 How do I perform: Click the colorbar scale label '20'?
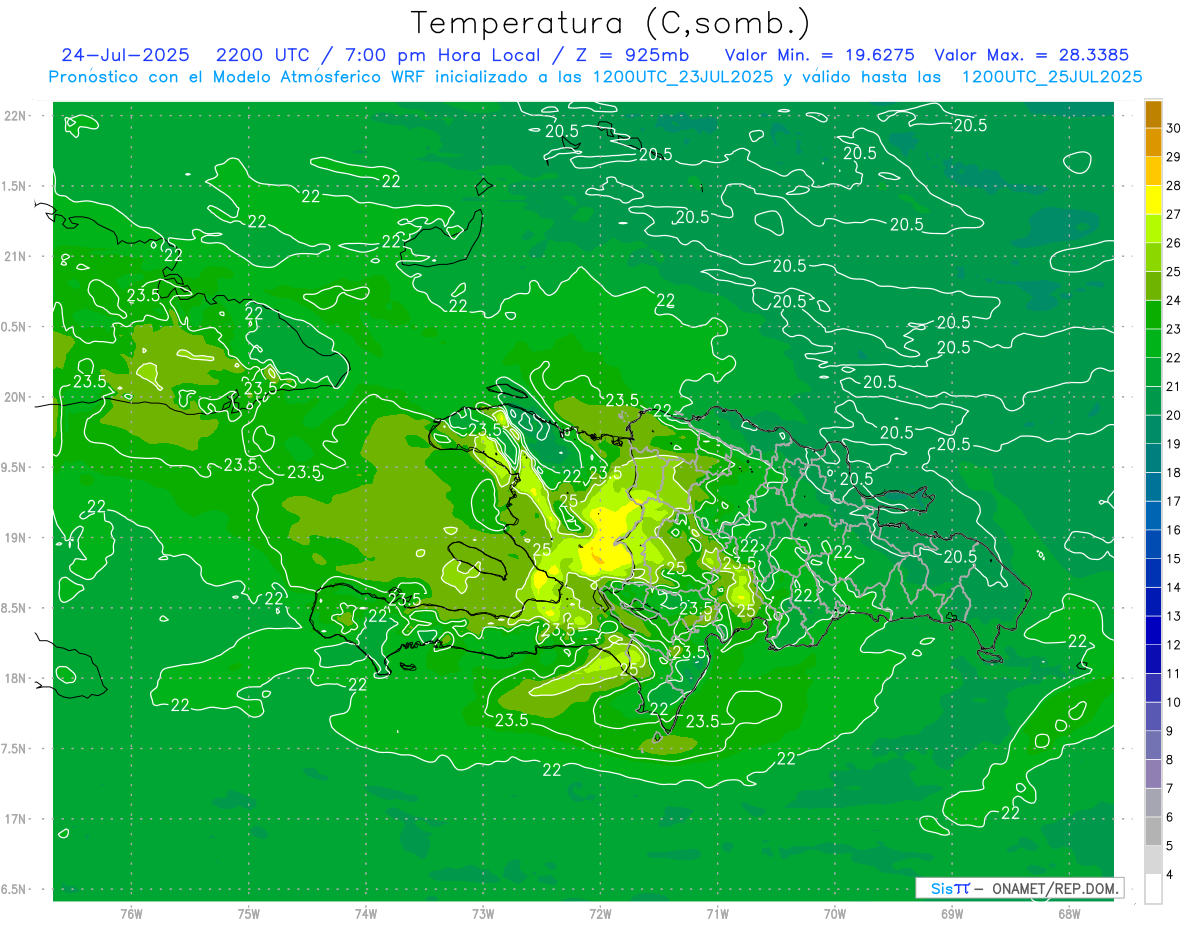coord(1174,415)
